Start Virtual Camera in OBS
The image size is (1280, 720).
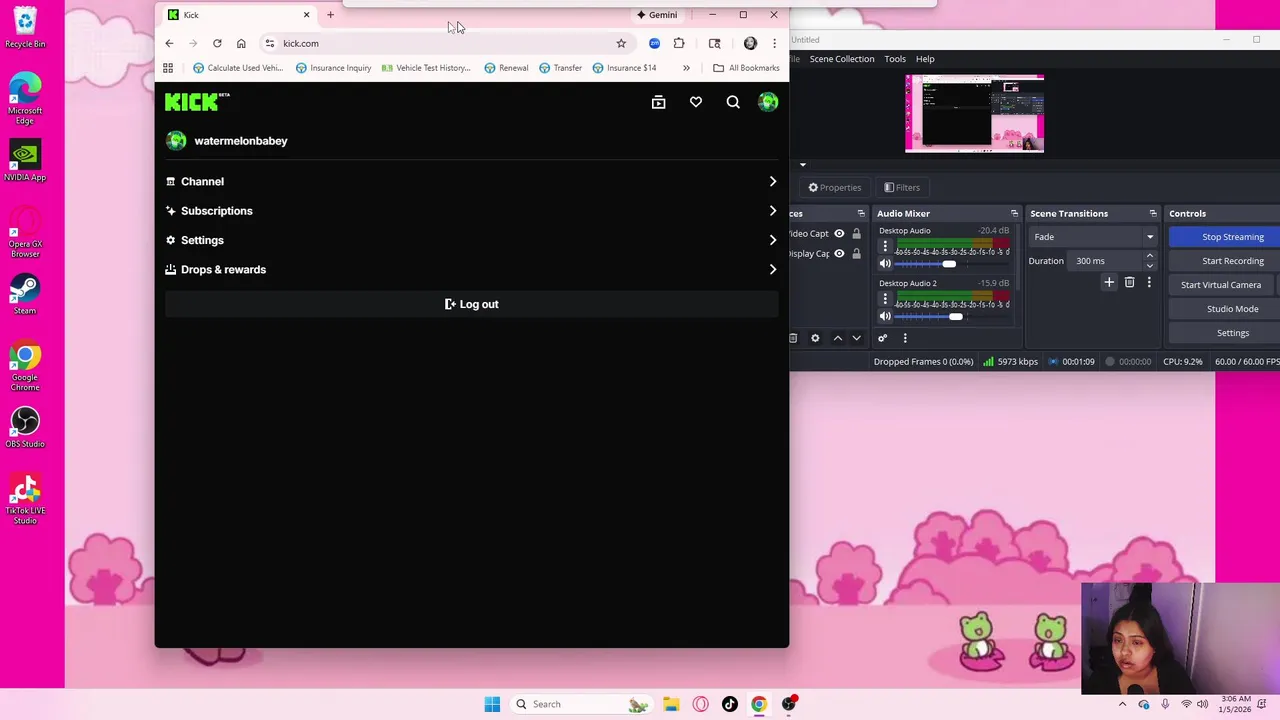(1221, 285)
